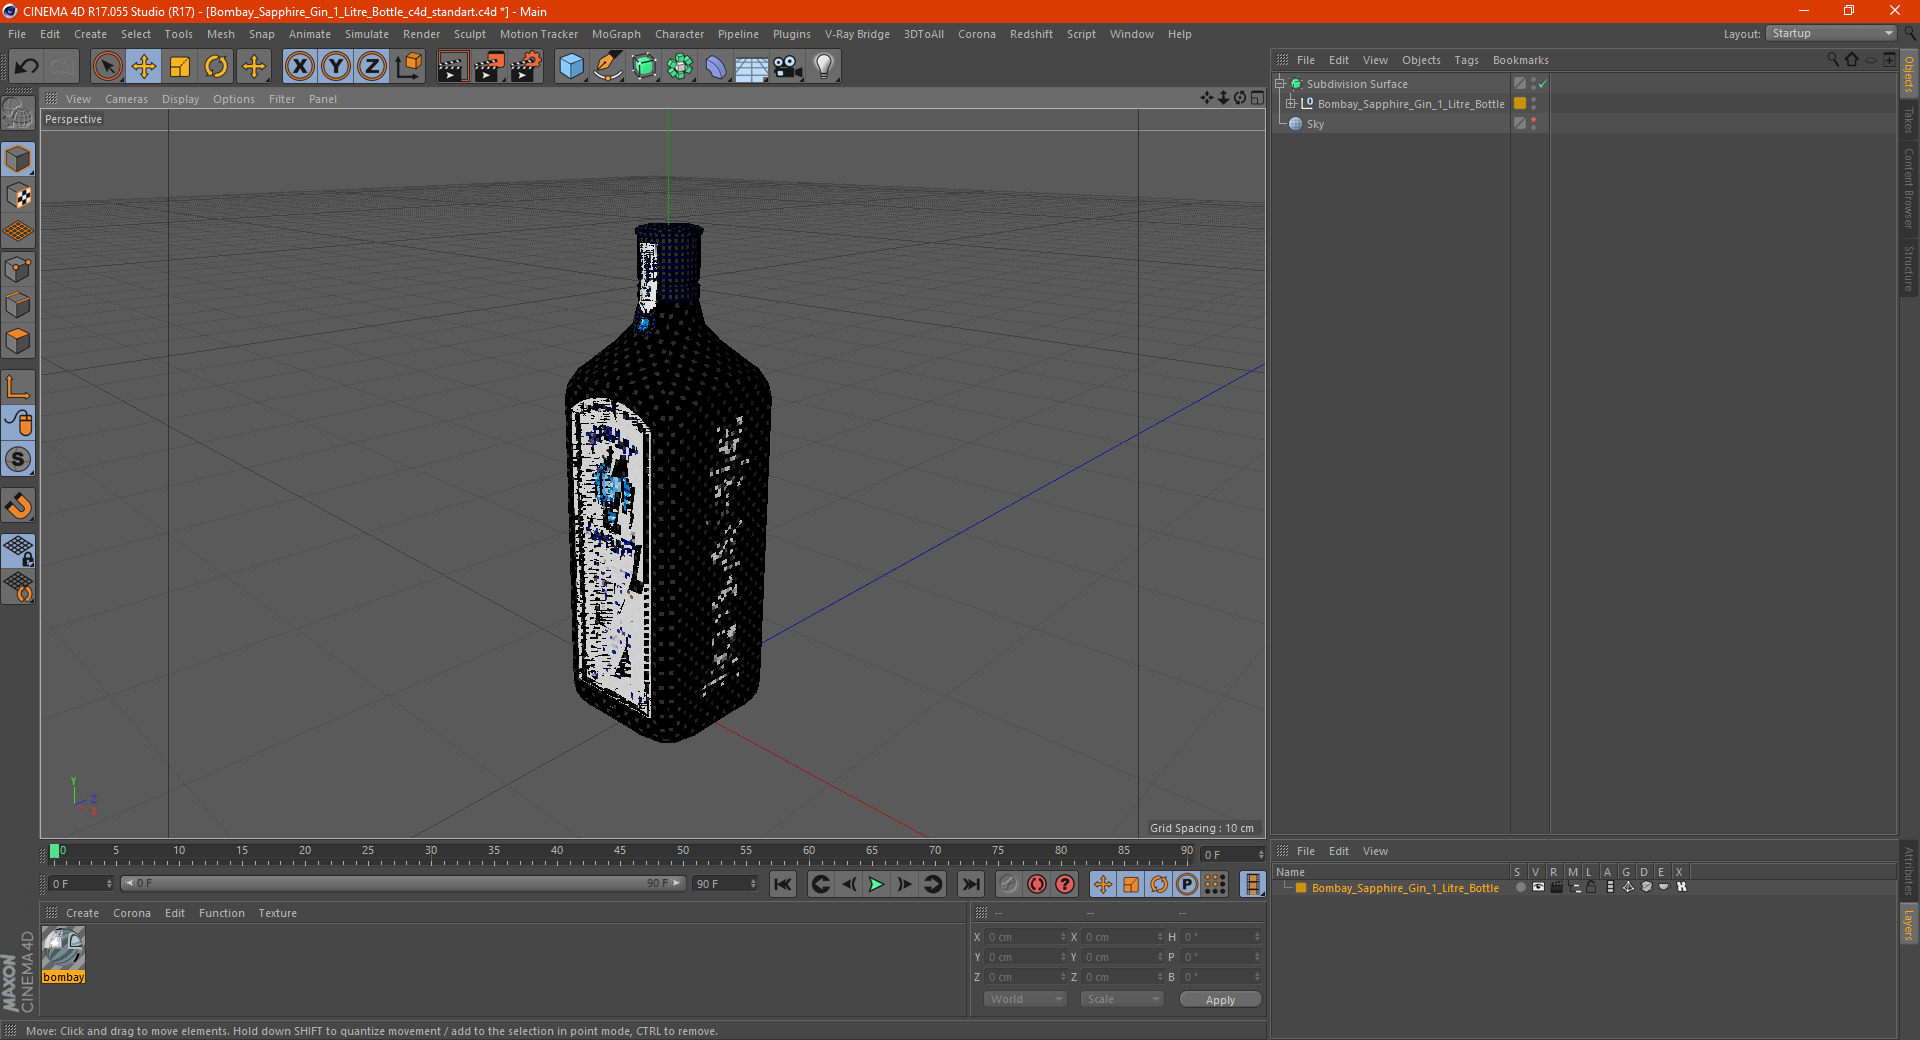
Task: Switch to Points mode in left sidebar
Action: (x=18, y=269)
